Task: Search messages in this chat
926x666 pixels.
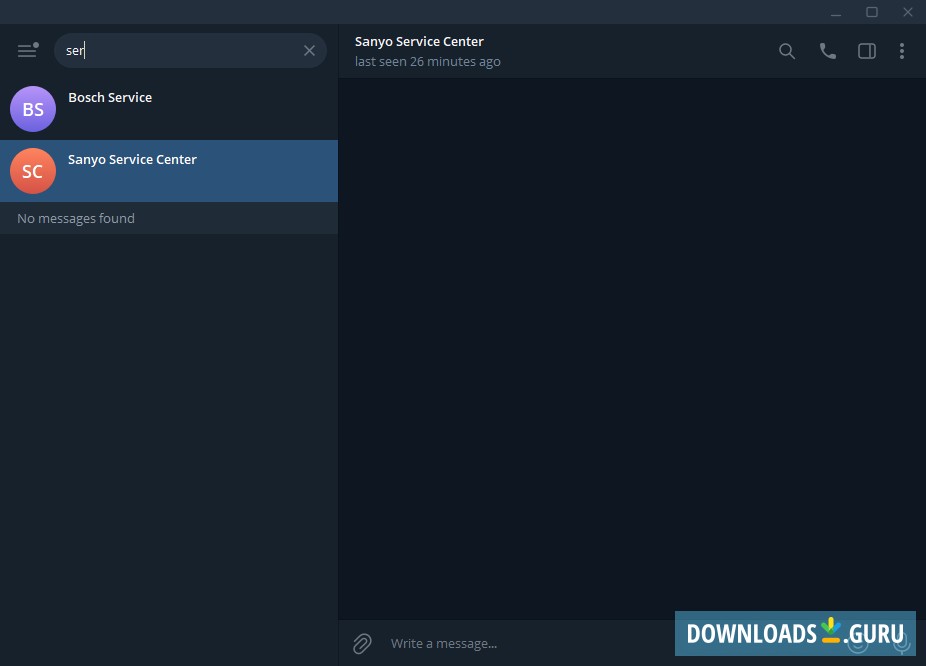Action: [x=787, y=51]
